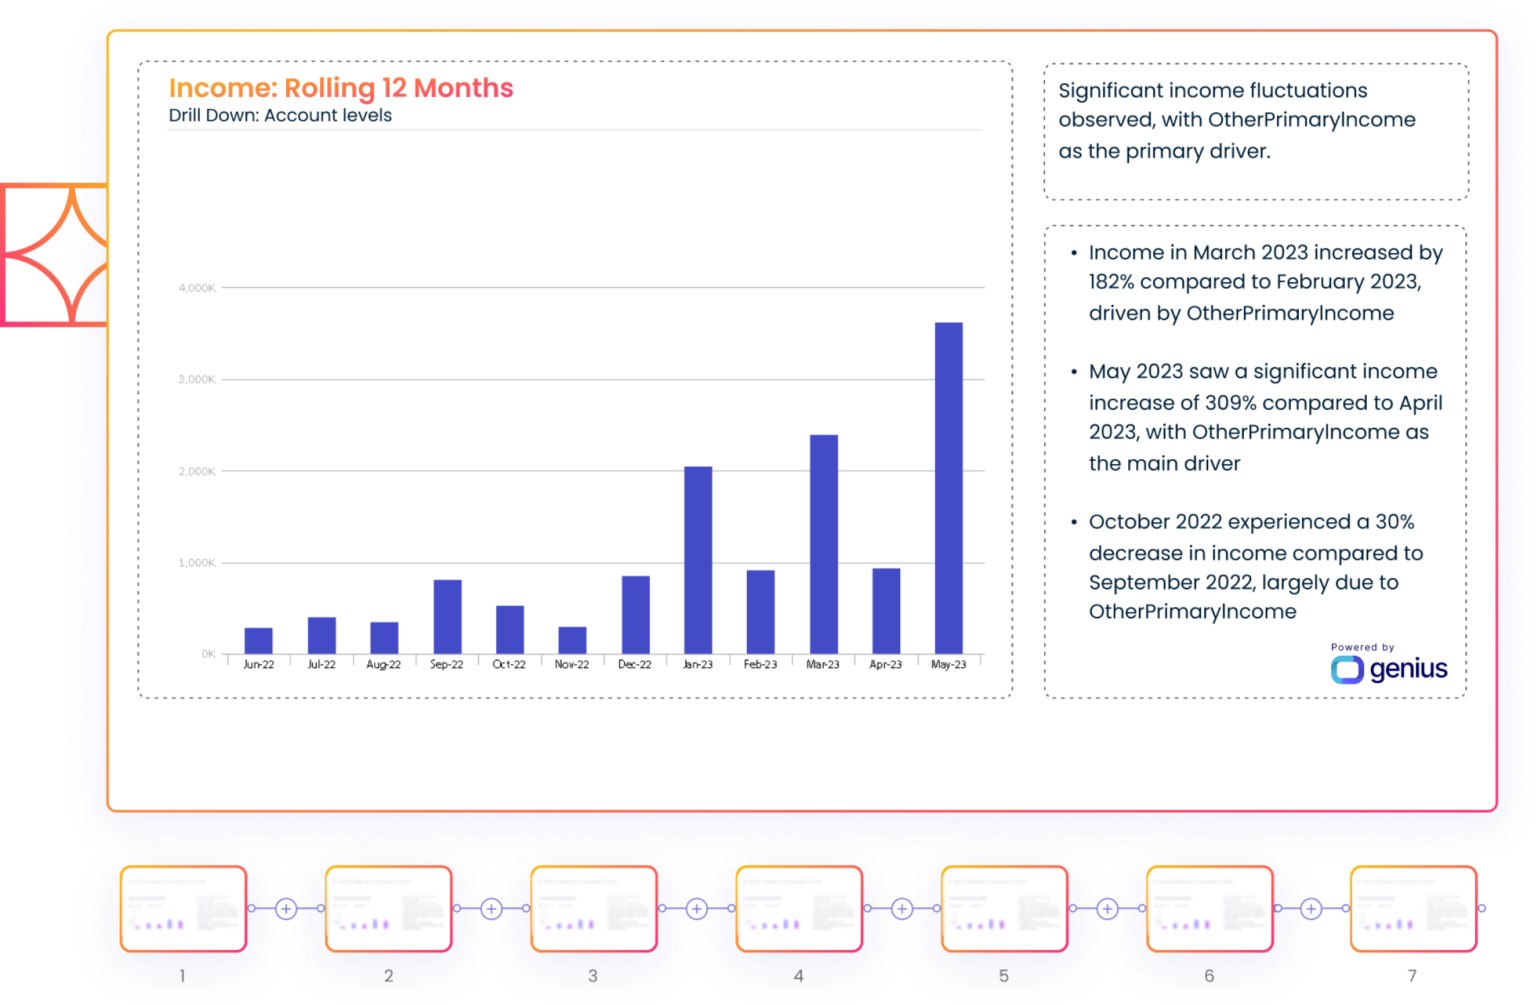Image resolution: width=1536 pixels, height=1005 pixels.
Task: Click the Mar-23 bar in the chart
Action: (x=822, y=540)
